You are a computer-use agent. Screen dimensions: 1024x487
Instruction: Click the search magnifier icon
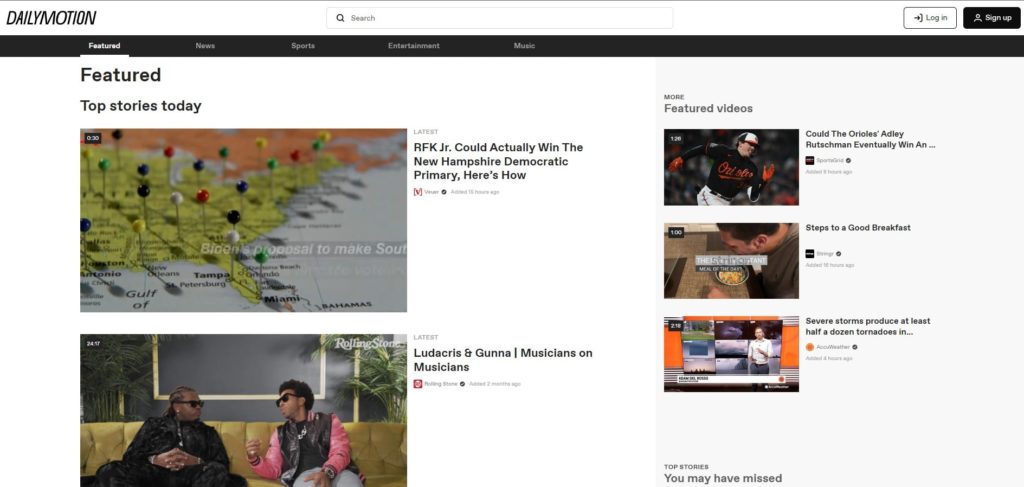[x=340, y=18]
